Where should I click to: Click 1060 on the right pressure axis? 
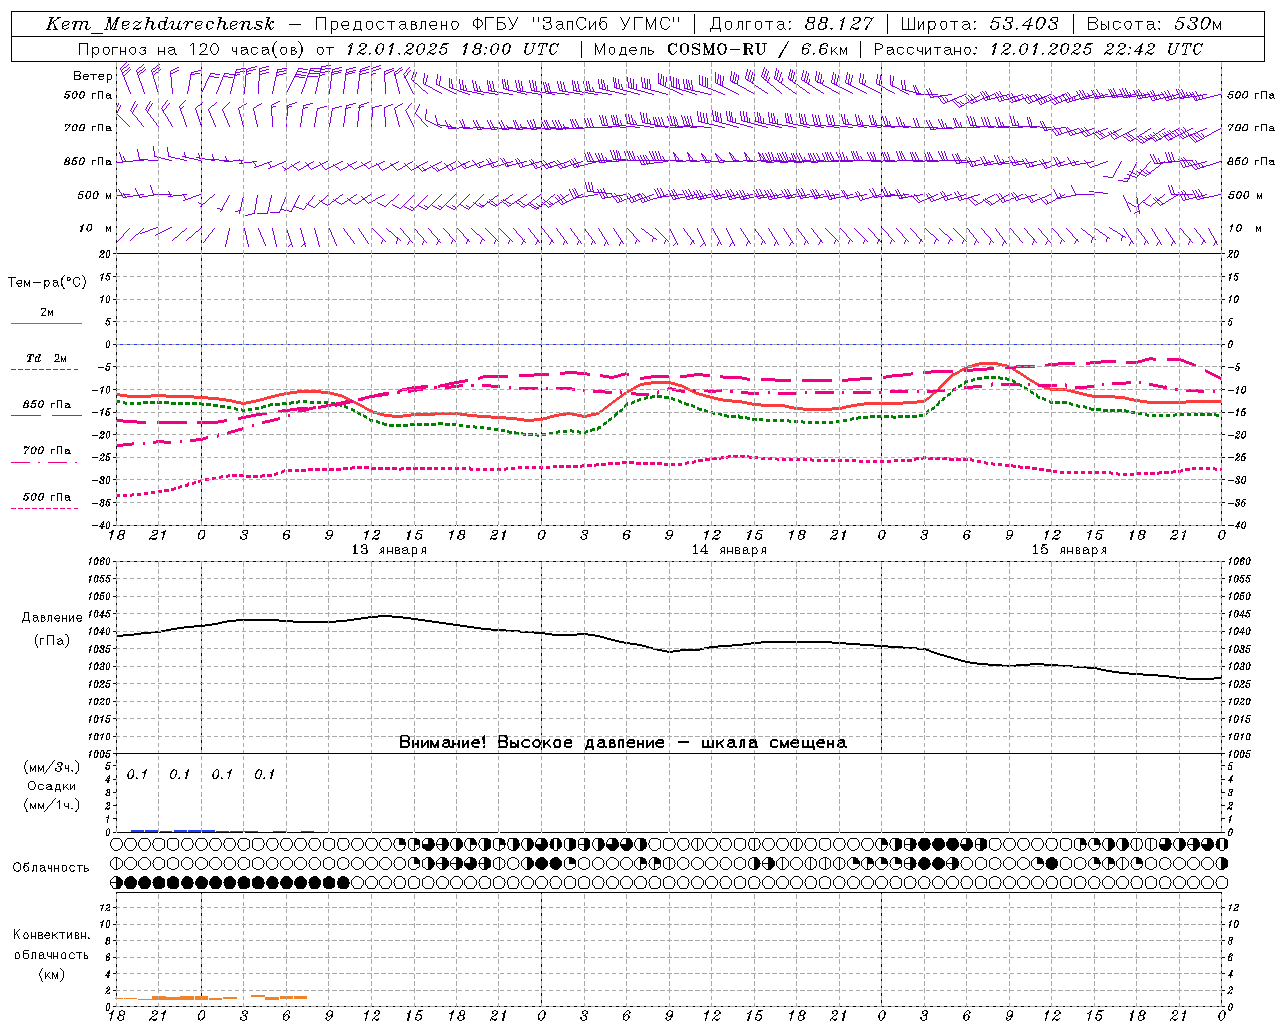click(x=1239, y=562)
